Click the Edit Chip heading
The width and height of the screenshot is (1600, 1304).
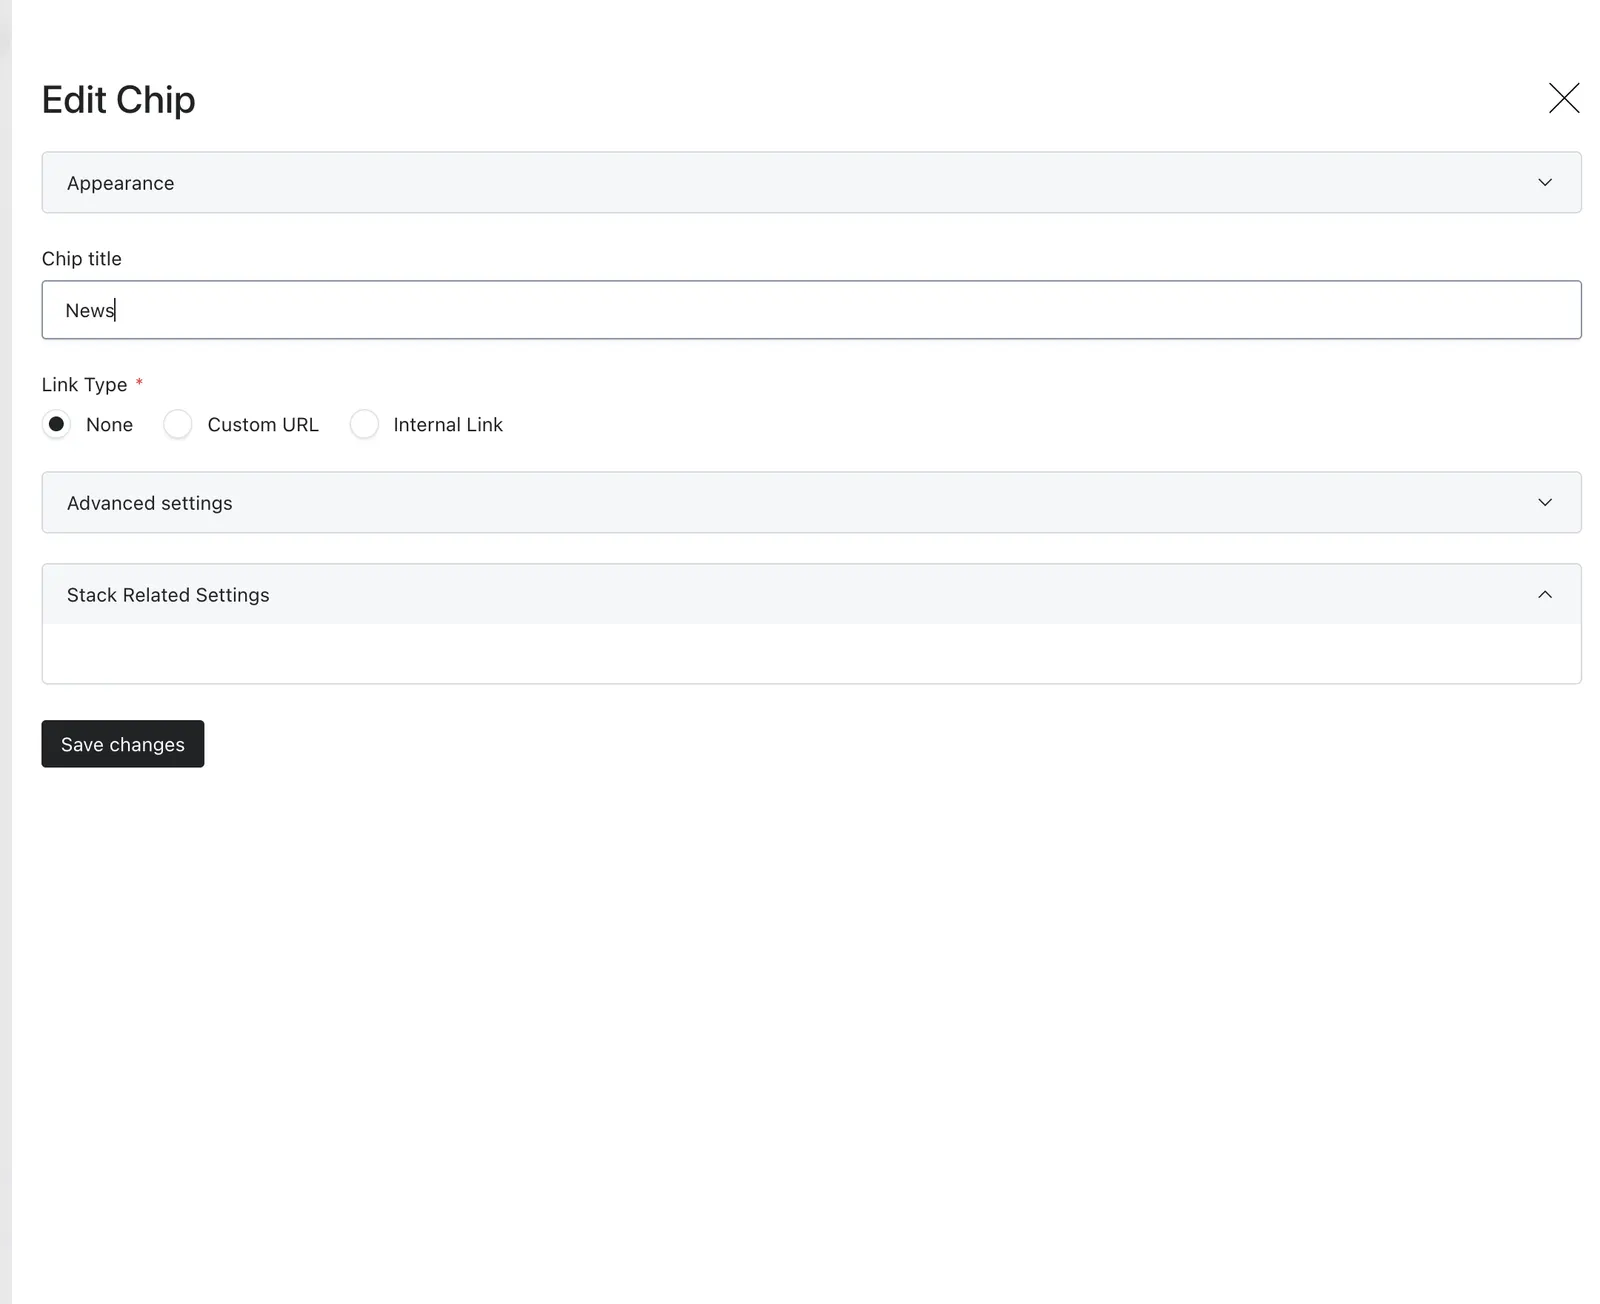tap(119, 100)
